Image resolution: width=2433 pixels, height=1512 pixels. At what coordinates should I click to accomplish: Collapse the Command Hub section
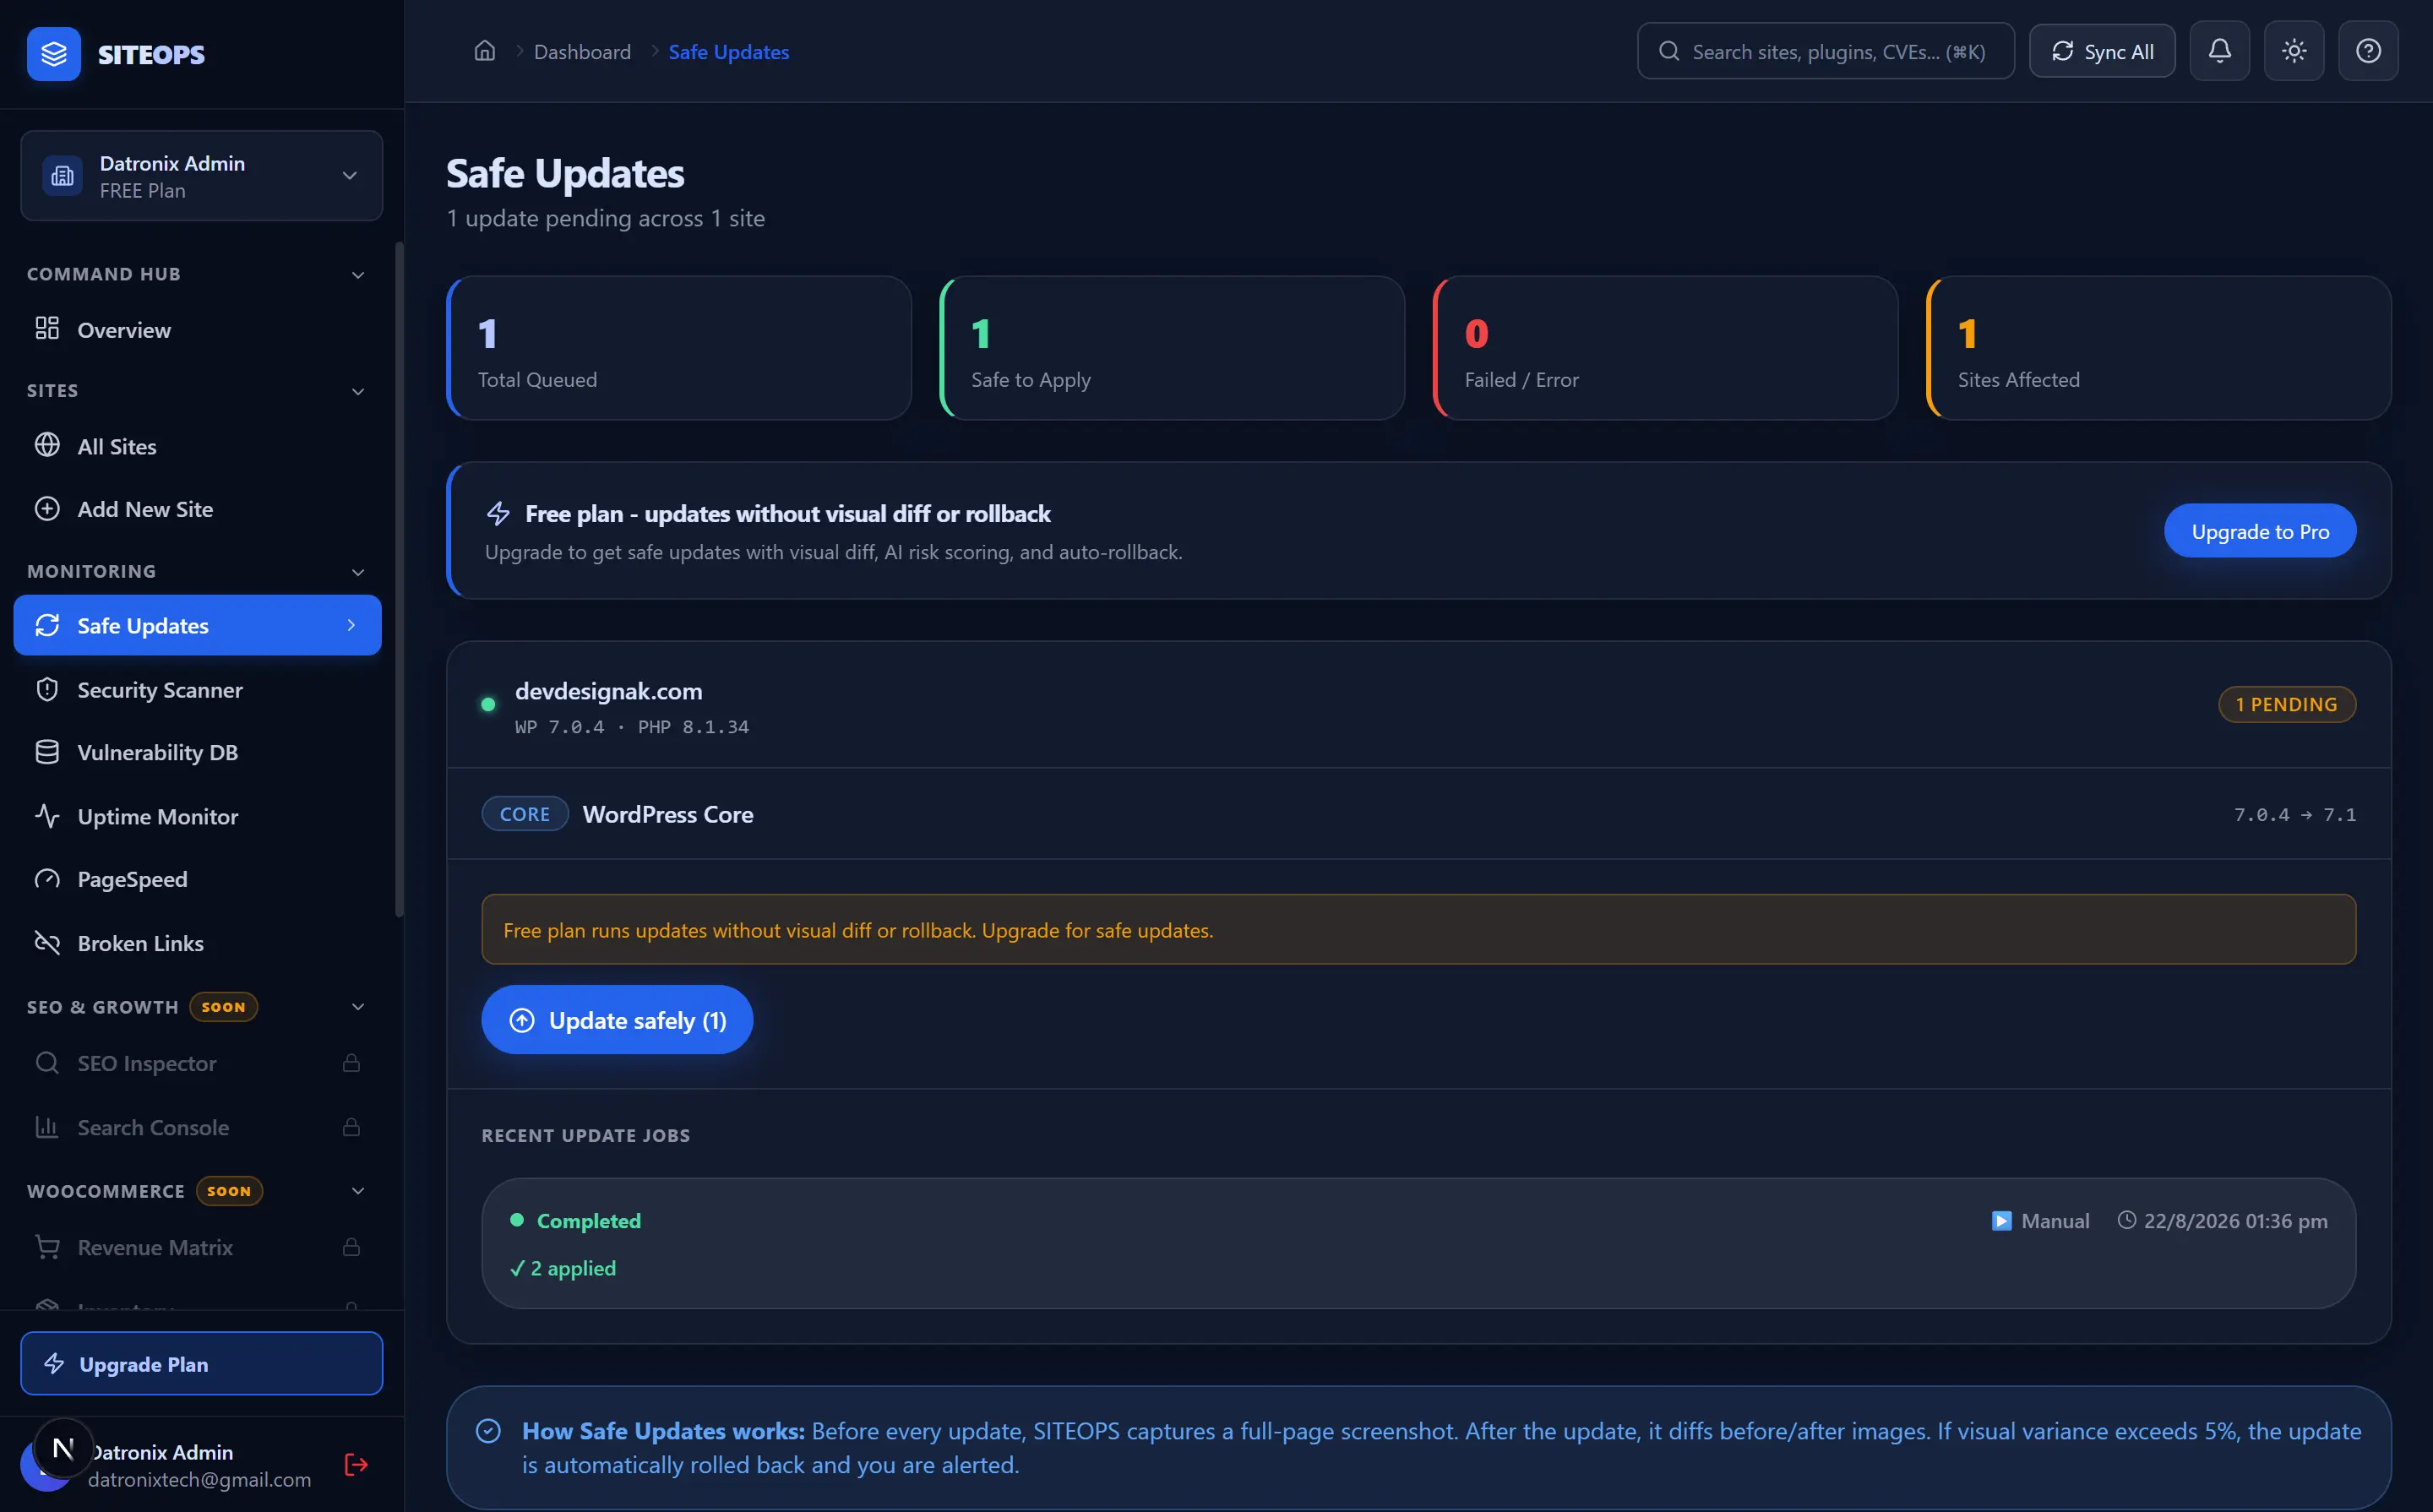click(358, 275)
